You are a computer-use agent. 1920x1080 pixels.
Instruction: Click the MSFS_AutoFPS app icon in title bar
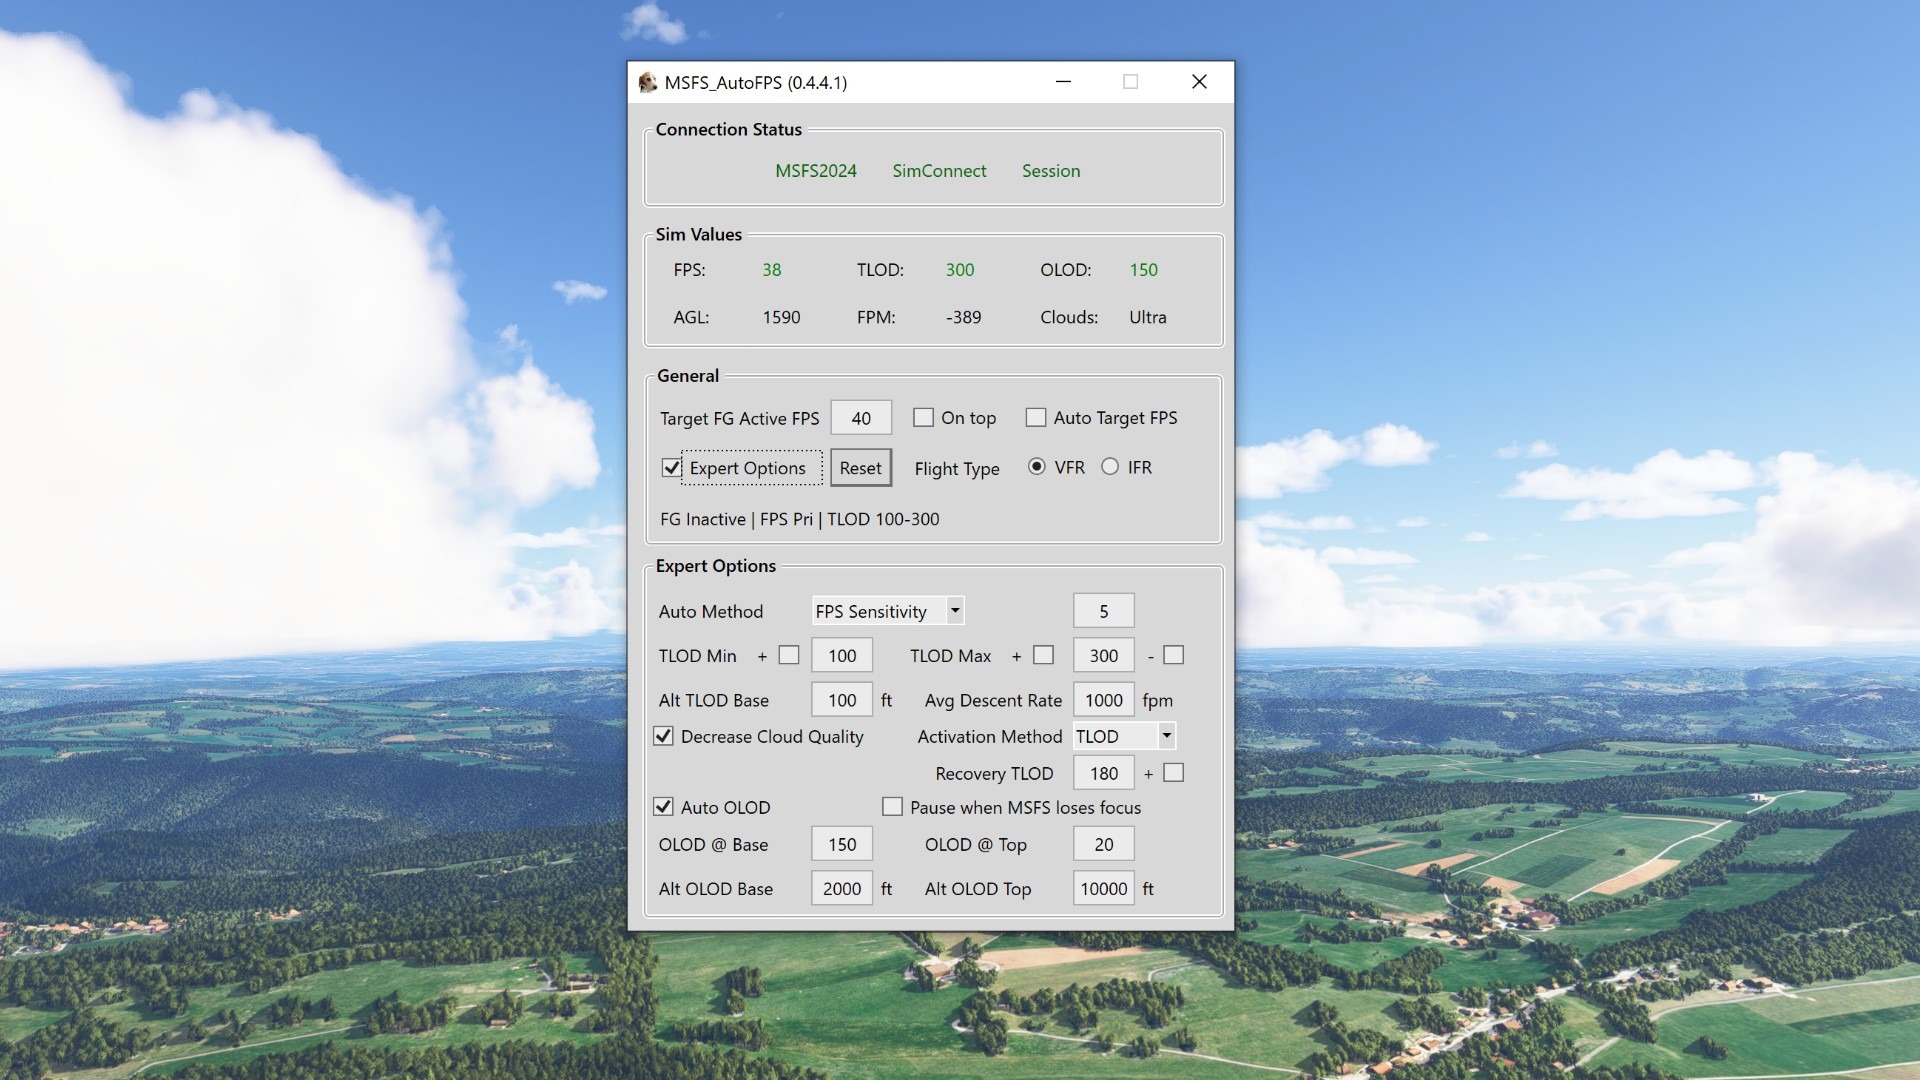click(x=648, y=82)
